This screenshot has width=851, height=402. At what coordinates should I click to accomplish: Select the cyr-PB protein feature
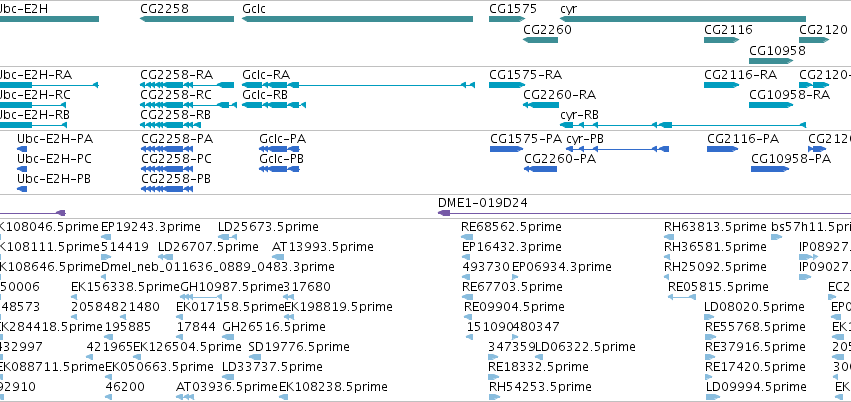tap(618, 149)
